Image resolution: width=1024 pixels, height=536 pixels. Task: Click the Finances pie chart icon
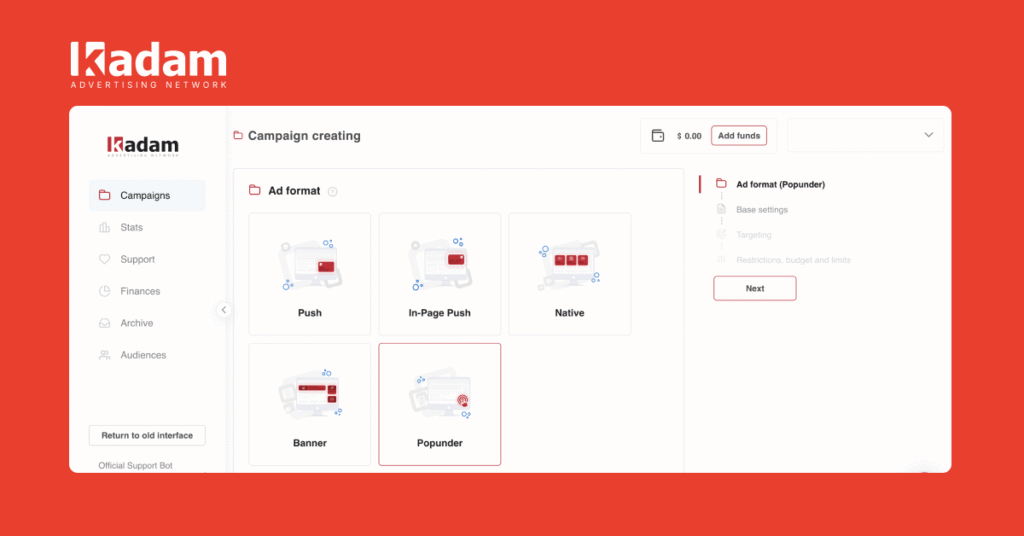[104, 292]
